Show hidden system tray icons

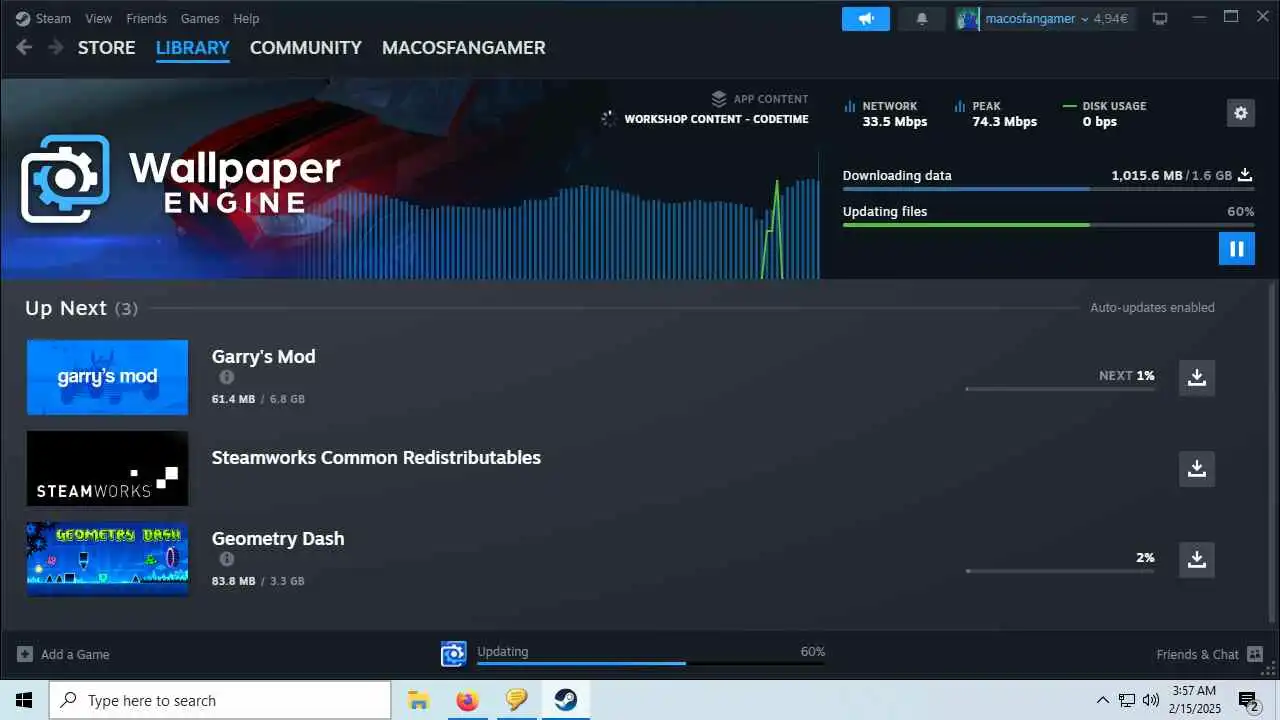(x=1103, y=700)
